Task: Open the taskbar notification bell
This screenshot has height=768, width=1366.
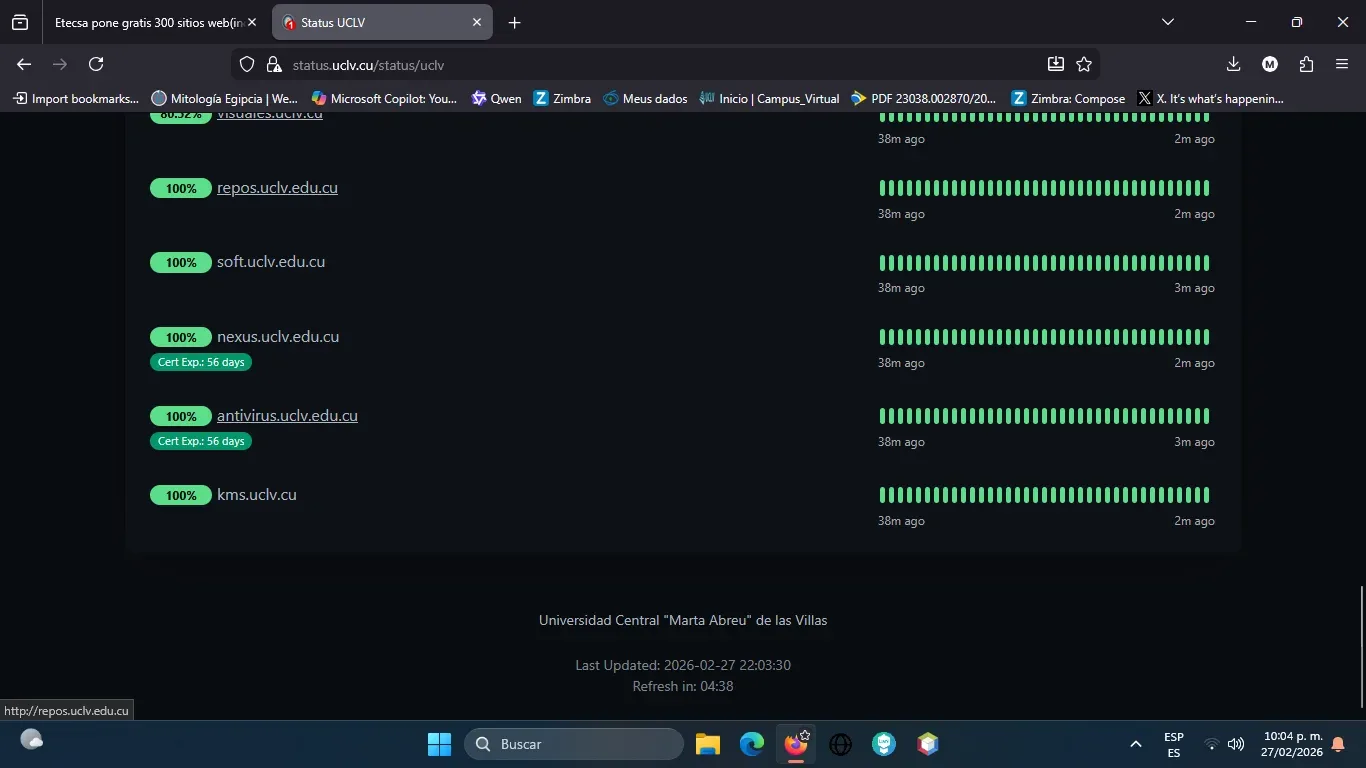Action: [1338, 744]
